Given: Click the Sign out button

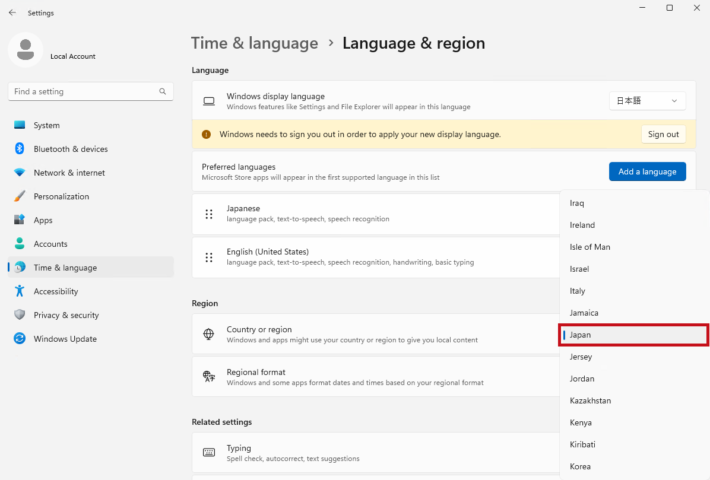Looking at the screenshot, I should [x=663, y=134].
